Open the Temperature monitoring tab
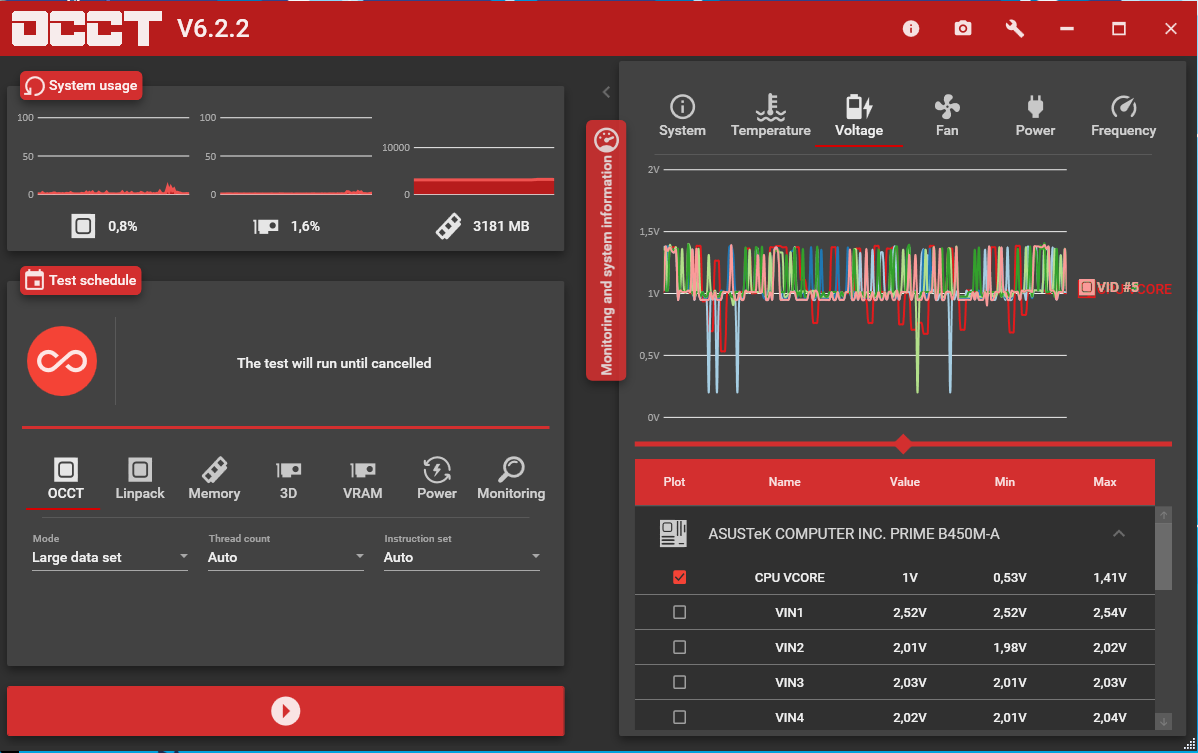Image resolution: width=1198 pixels, height=753 pixels. (770, 116)
